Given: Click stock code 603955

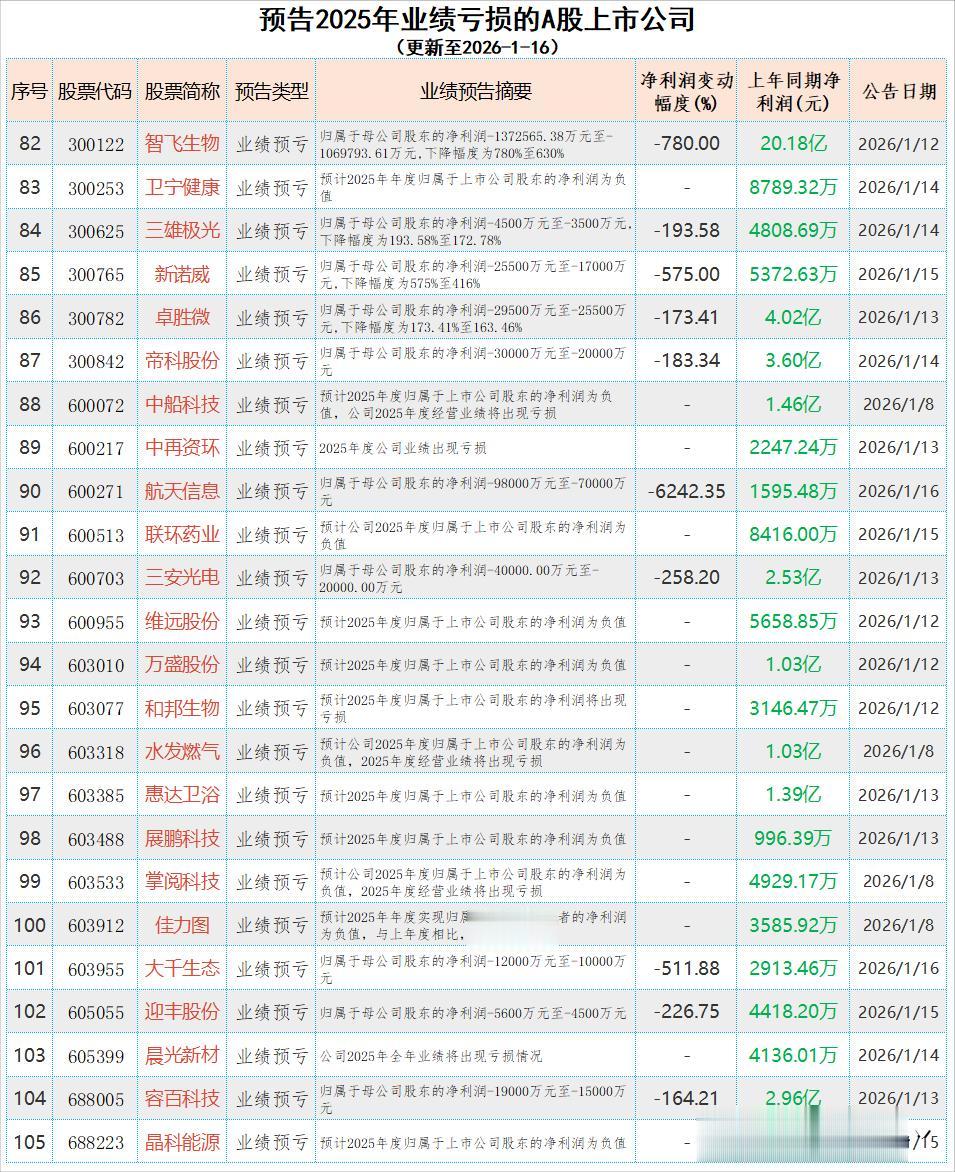Looking at the screenshot, I should (96, 969).
